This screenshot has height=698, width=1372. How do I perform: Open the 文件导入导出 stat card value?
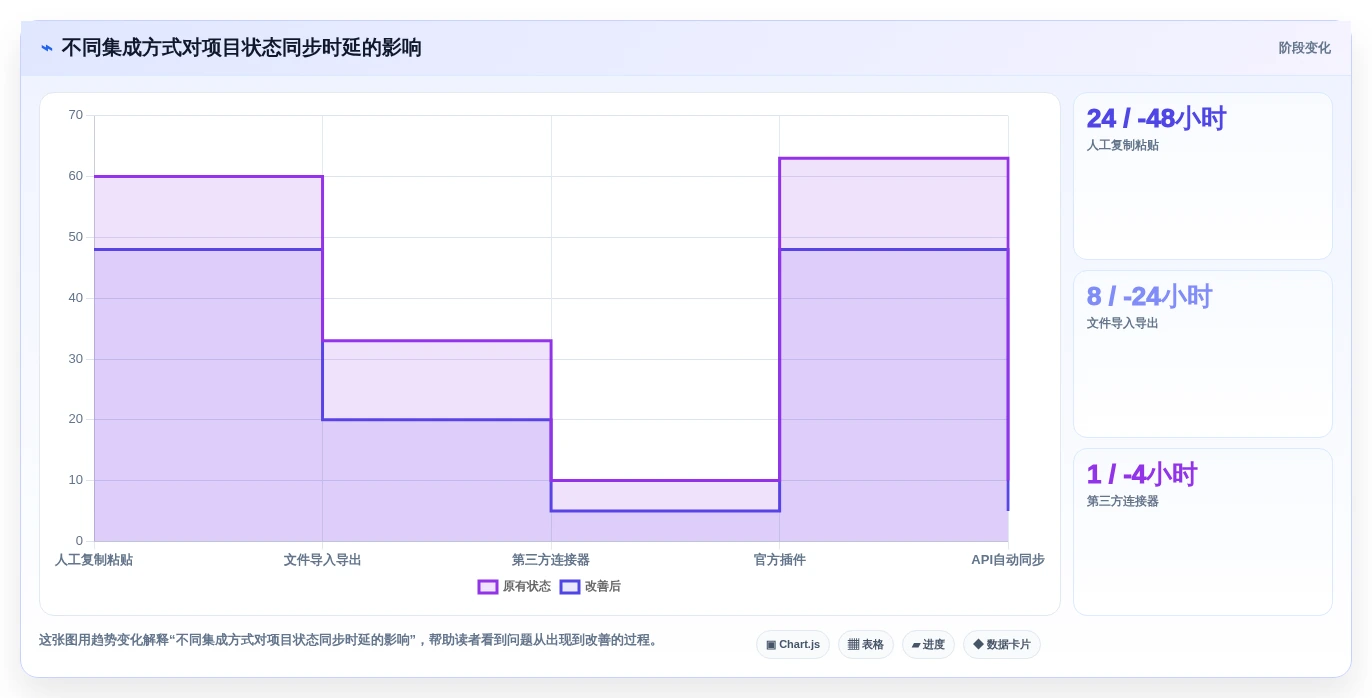(1149, 296)
